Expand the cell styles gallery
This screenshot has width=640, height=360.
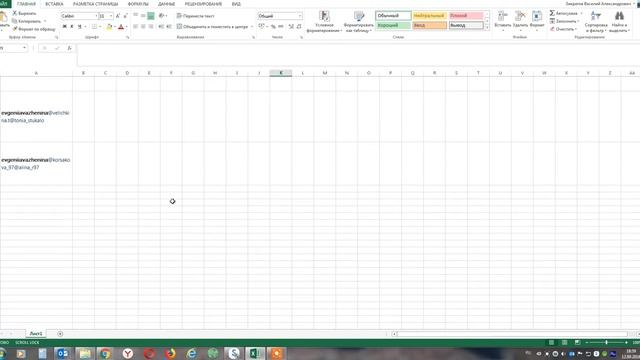pos(487,27)
